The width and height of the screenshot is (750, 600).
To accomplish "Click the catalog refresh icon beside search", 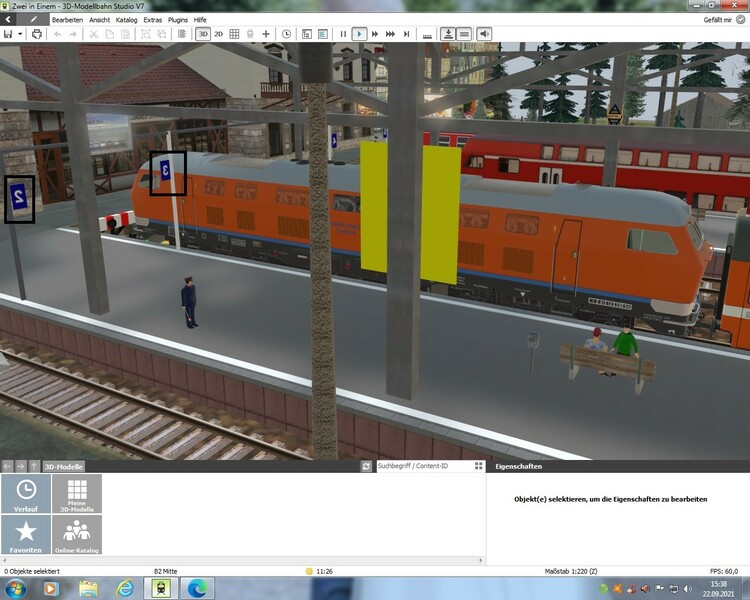I will pos(367,466).
